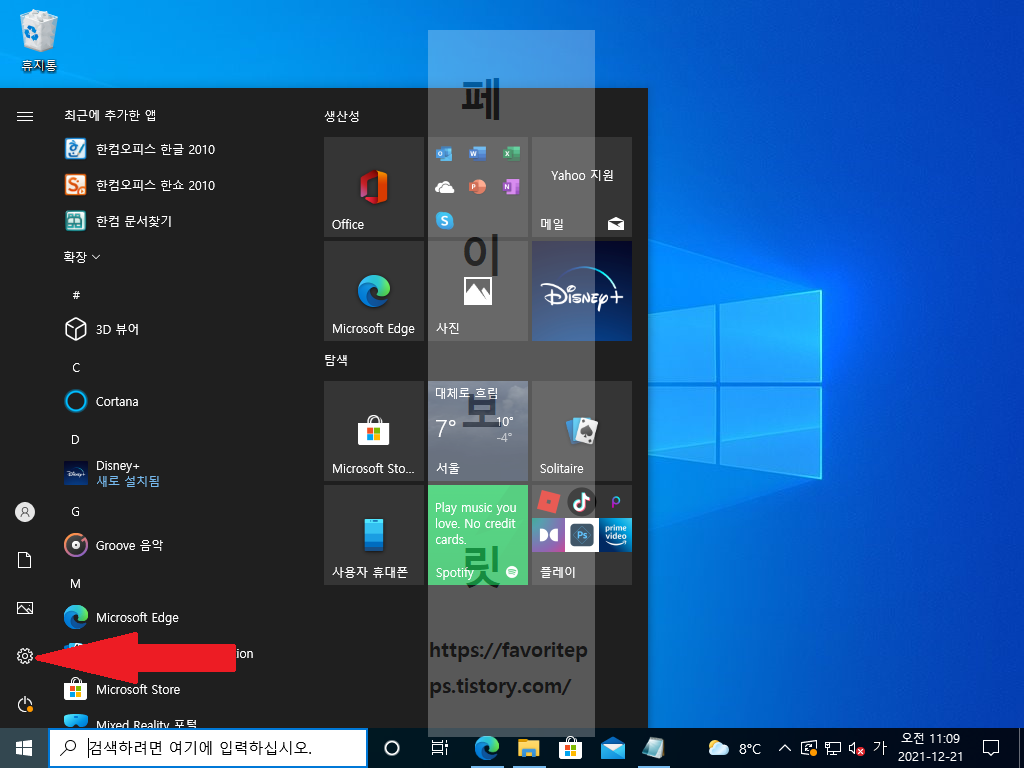The width and height of the screenshot is (1024, 768).
Task: Open File Explorer from the taskbar
Action: click(x=528, y=748)
